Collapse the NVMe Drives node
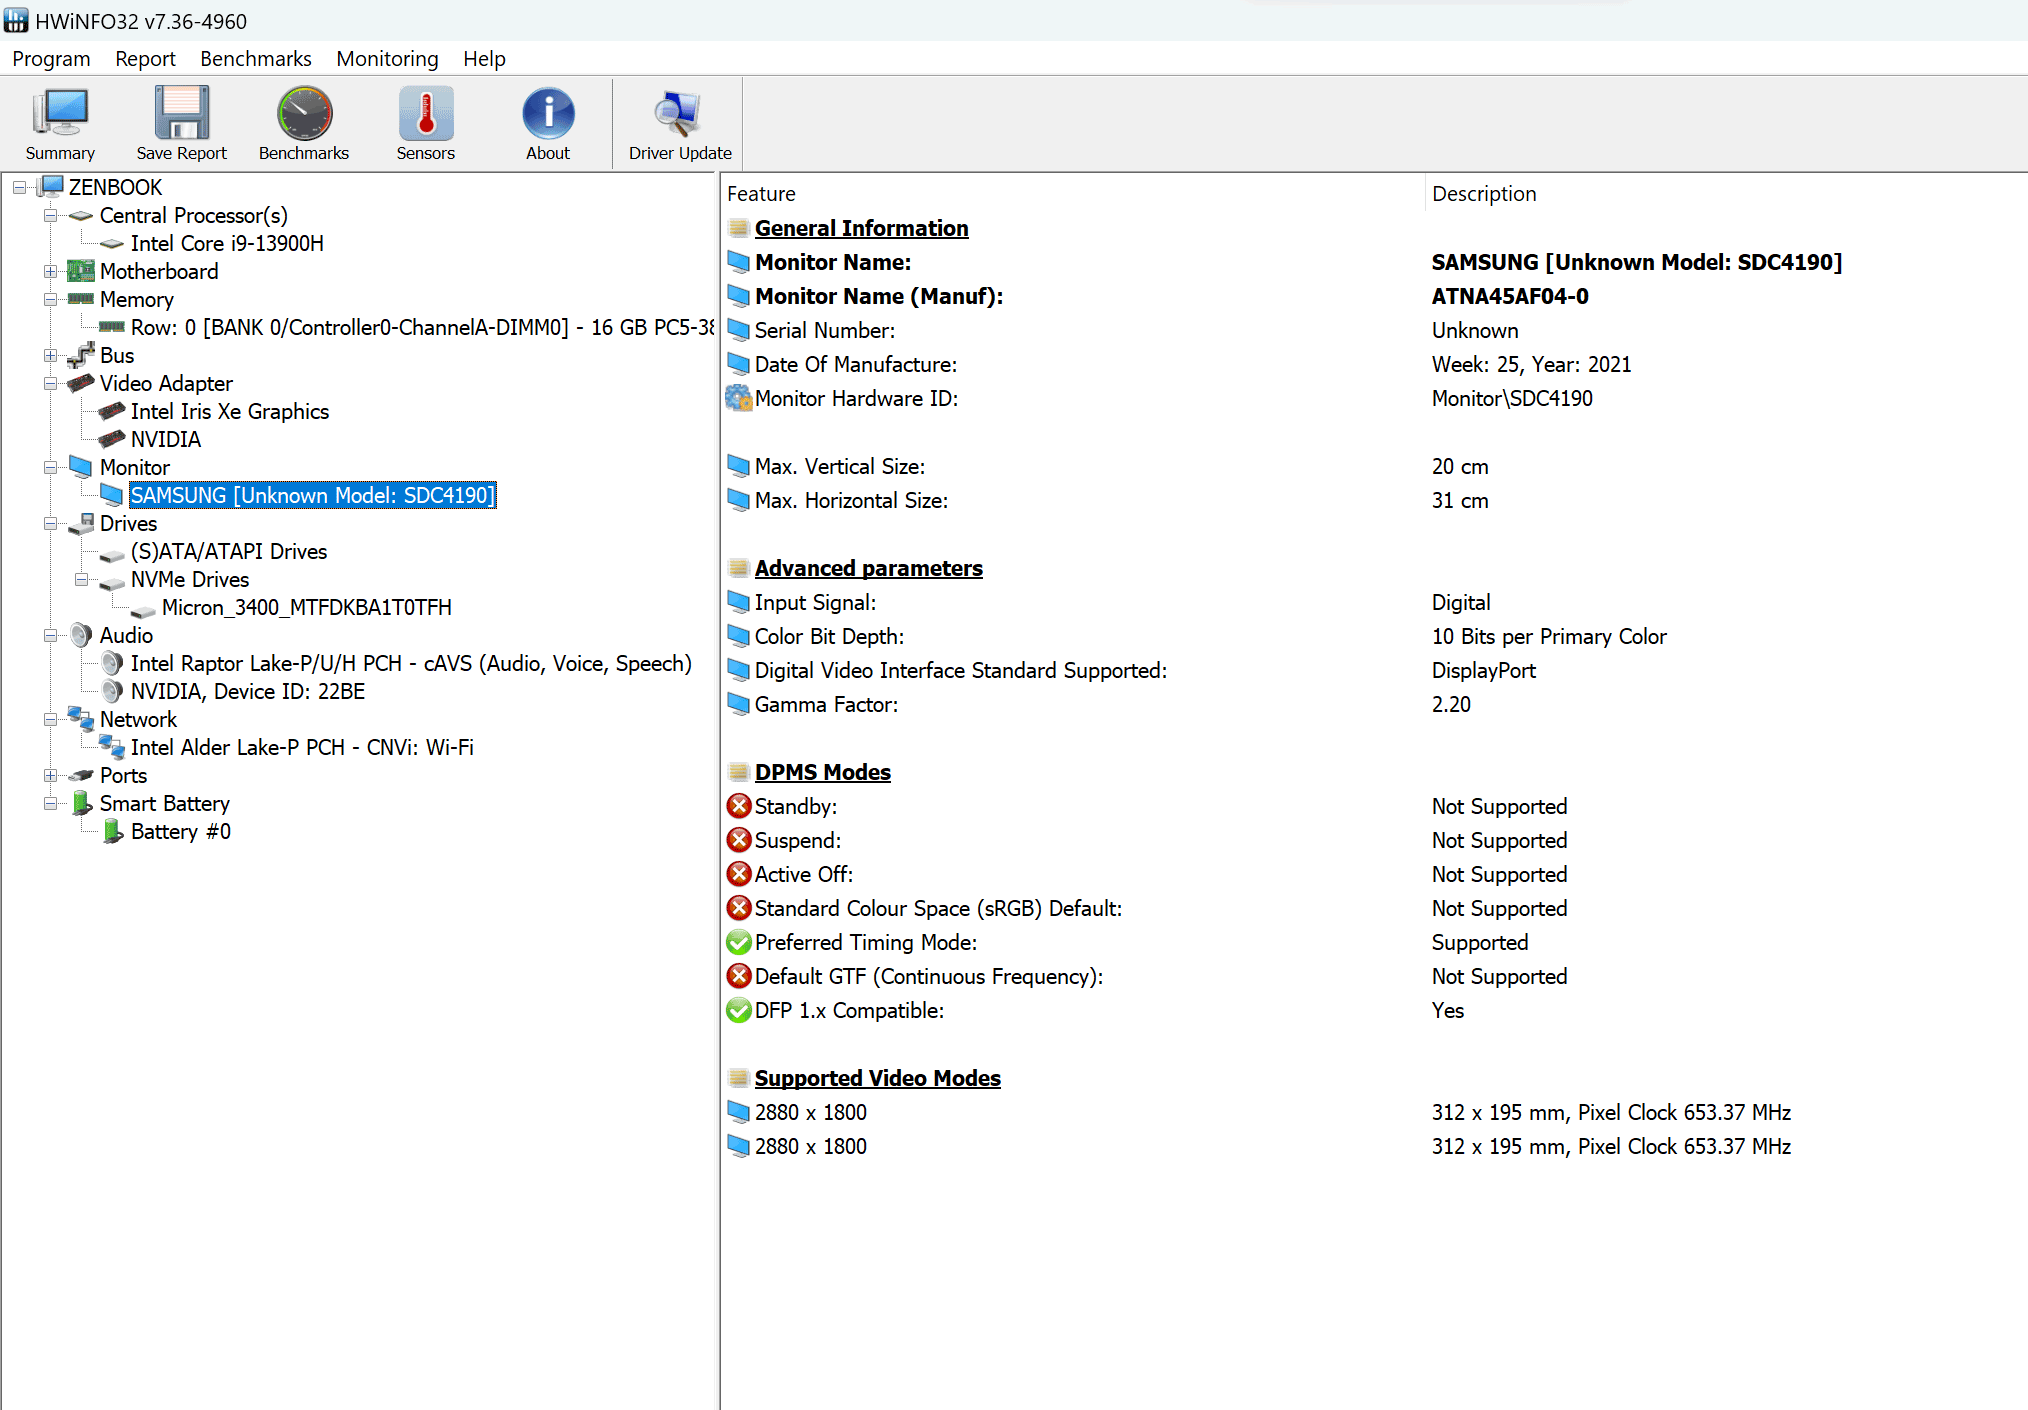2028x1410 pixels. click(81, 579)
